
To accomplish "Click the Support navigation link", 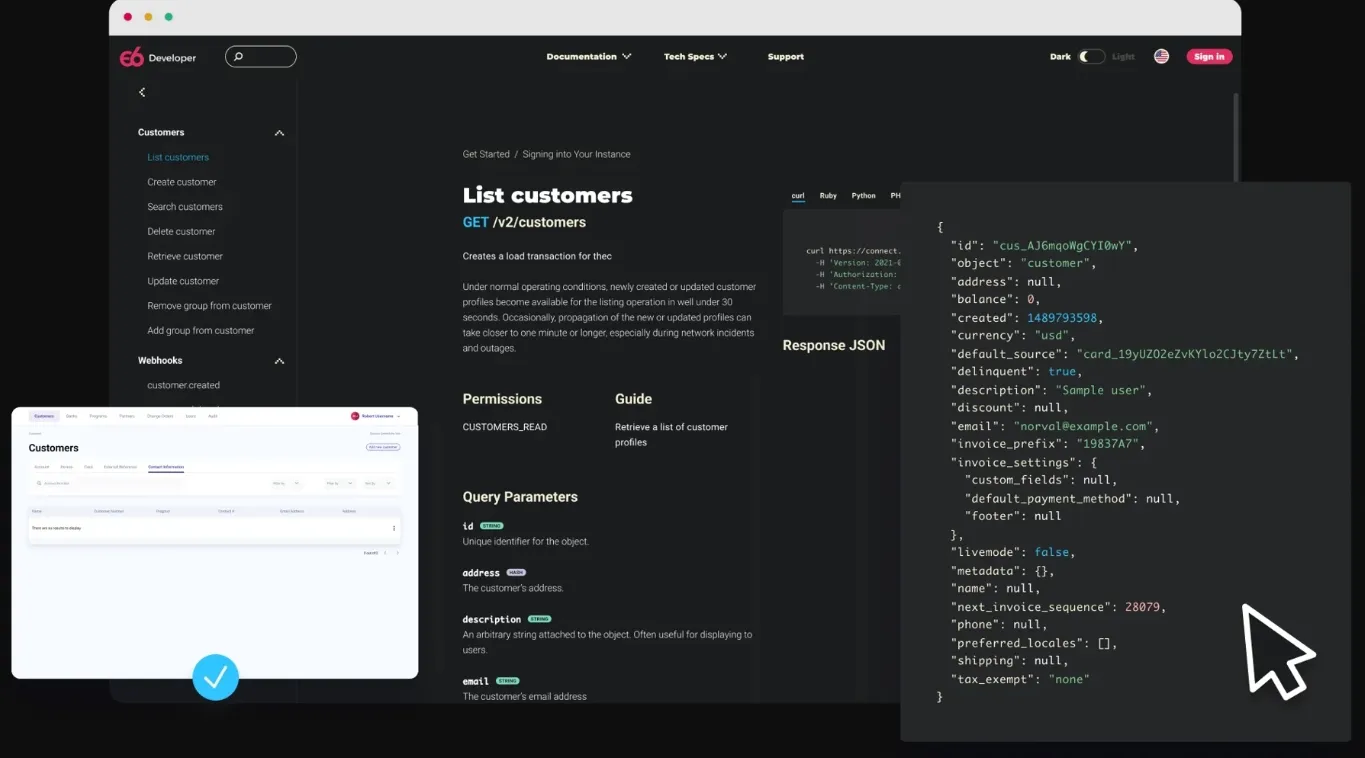I will (785, 57).
